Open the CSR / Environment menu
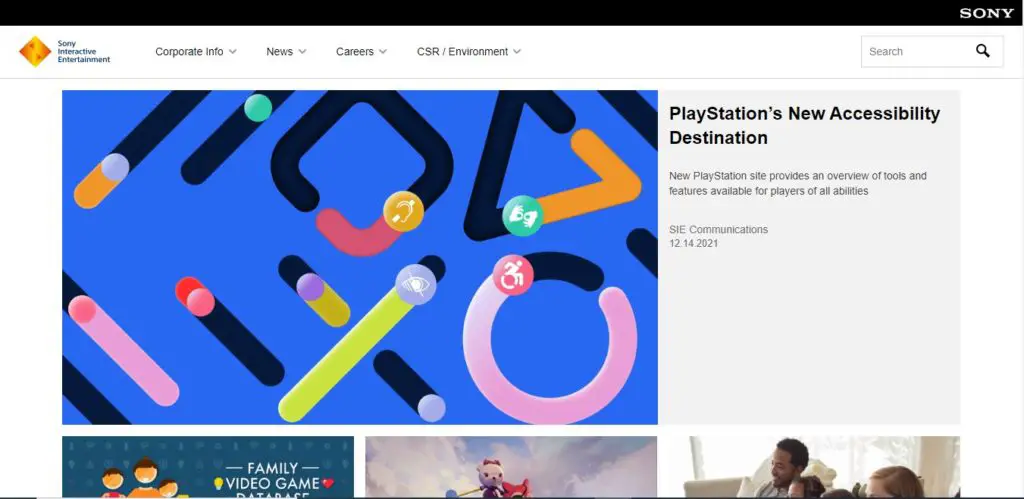This screenshot has height=499, width=1024. [x=462, y=52]
